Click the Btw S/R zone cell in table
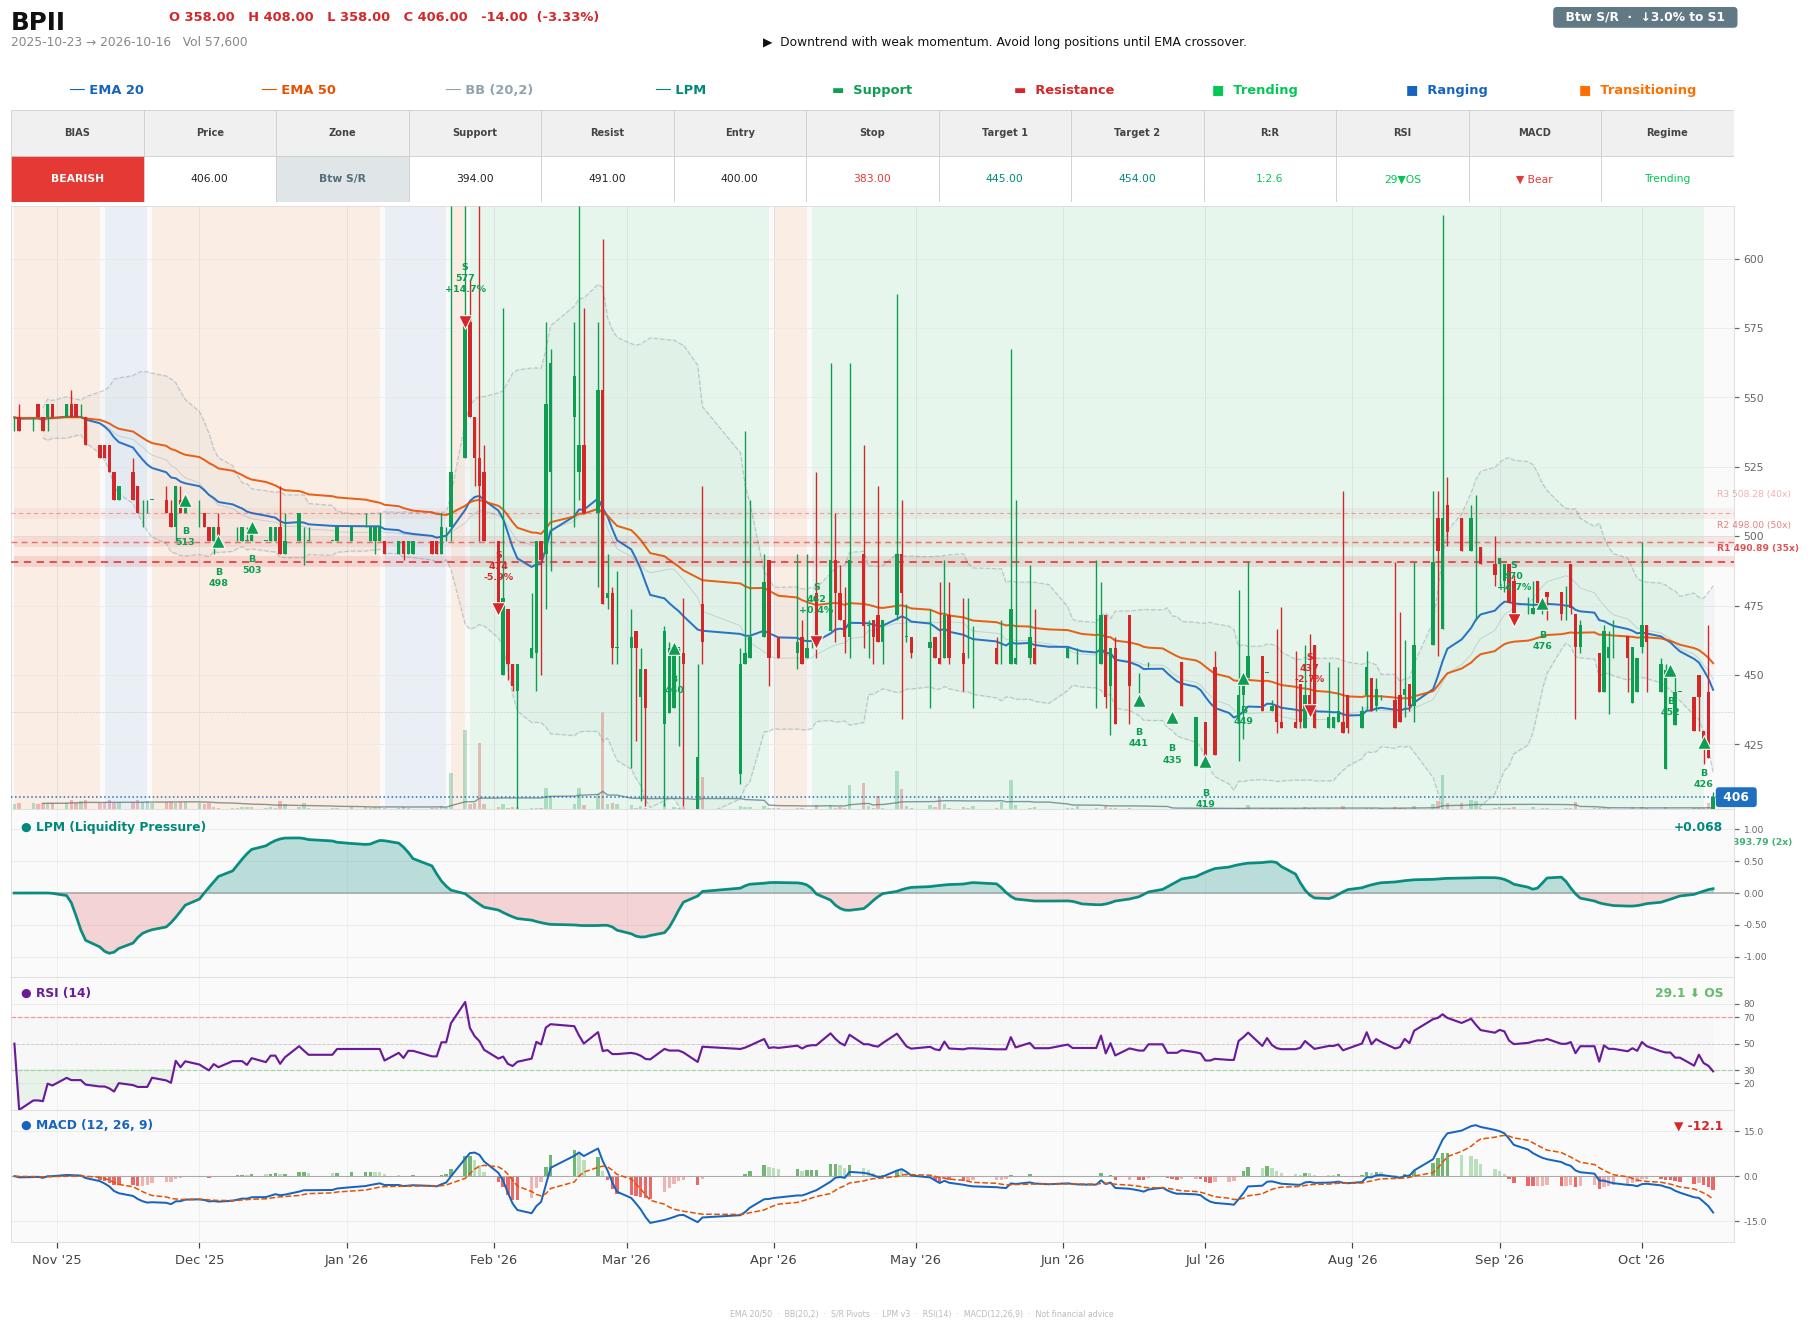Viewport: 1810px width, 1330px height. (x=342, y=179)
